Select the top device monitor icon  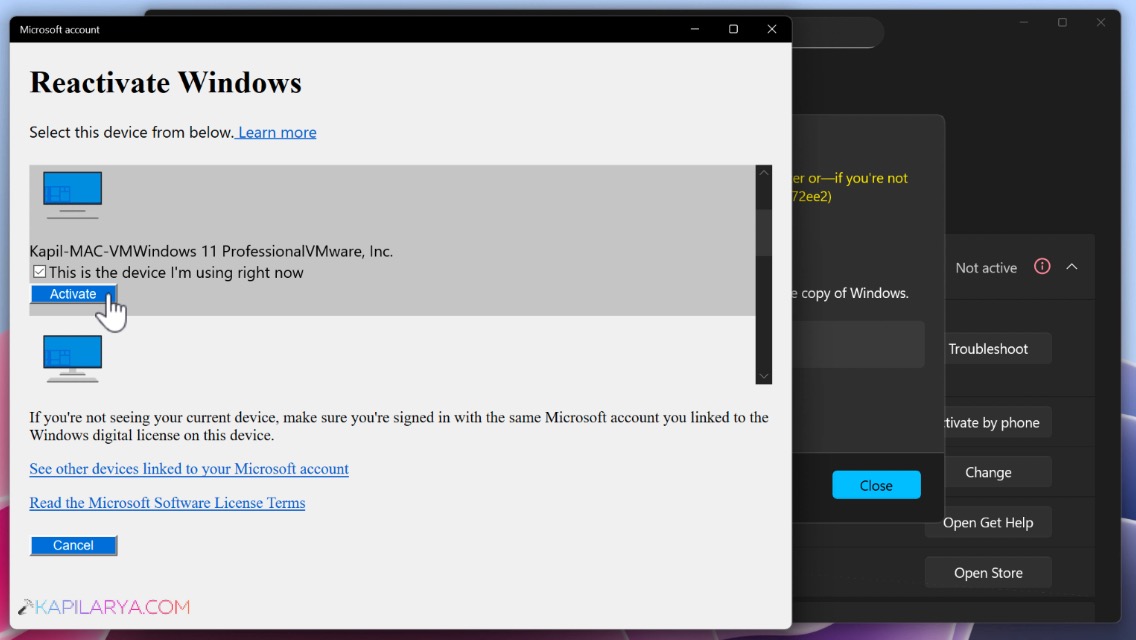[x=71, y=192]
